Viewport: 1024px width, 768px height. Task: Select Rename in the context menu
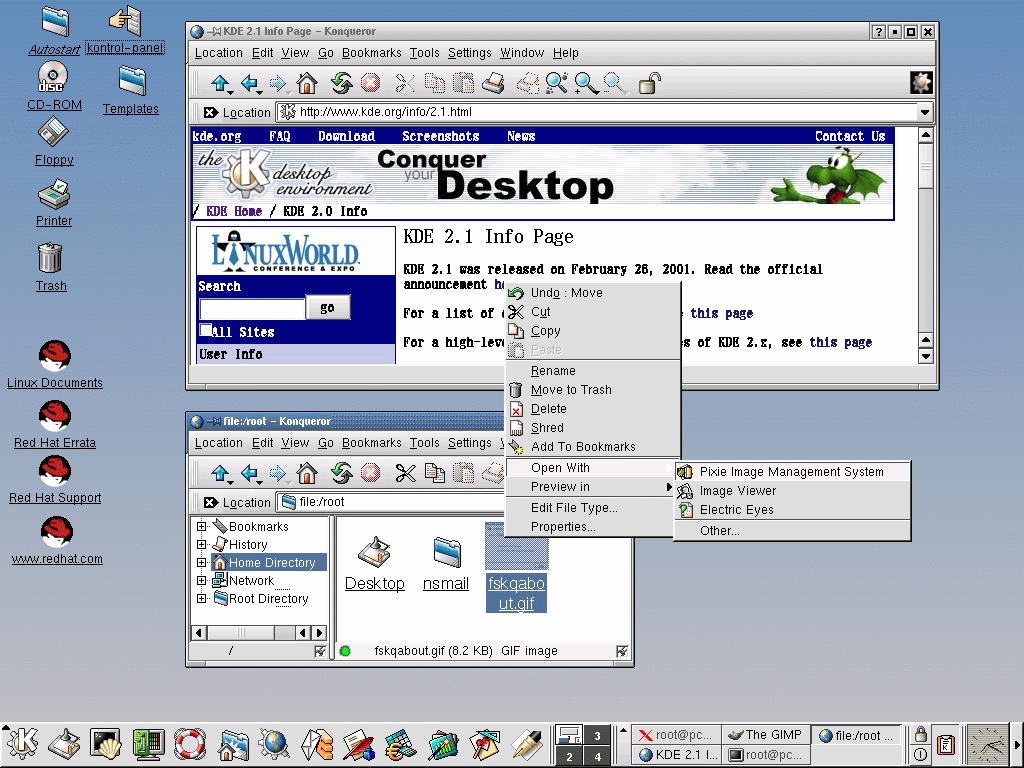[x=593, y=371]
